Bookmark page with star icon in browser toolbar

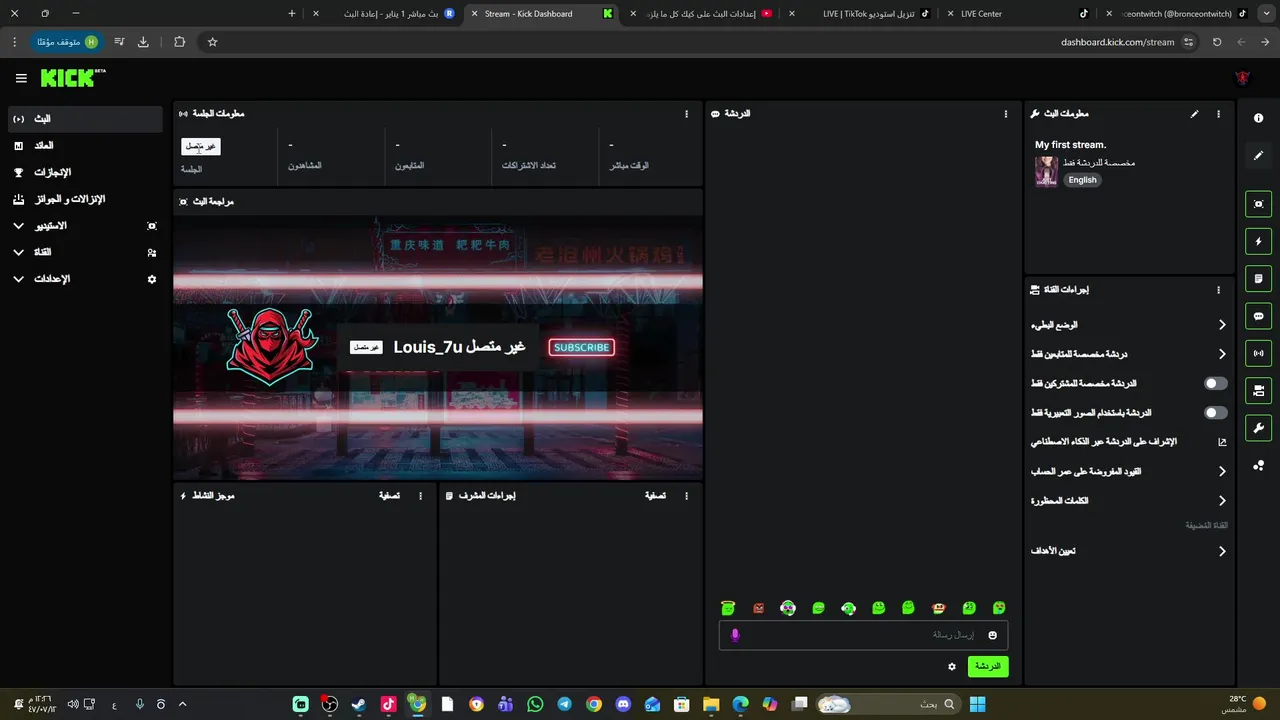click(x=212, y=42)
